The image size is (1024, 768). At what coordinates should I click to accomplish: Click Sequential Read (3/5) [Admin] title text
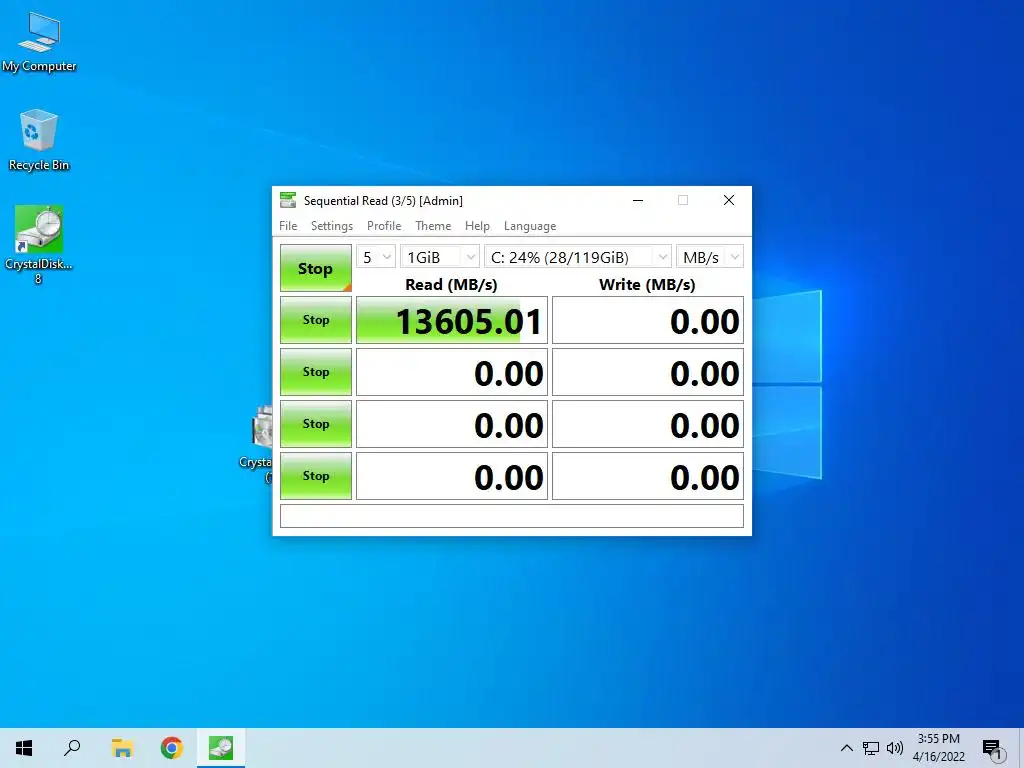pyautogui.click(x=383, y=200)
